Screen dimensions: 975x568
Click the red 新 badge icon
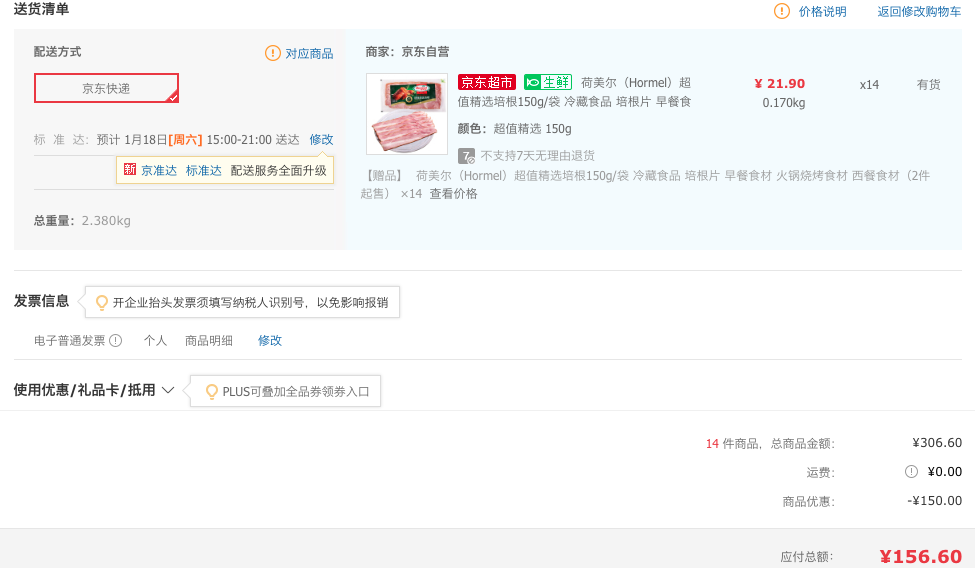pyautogui.click(x=129, y=169)
